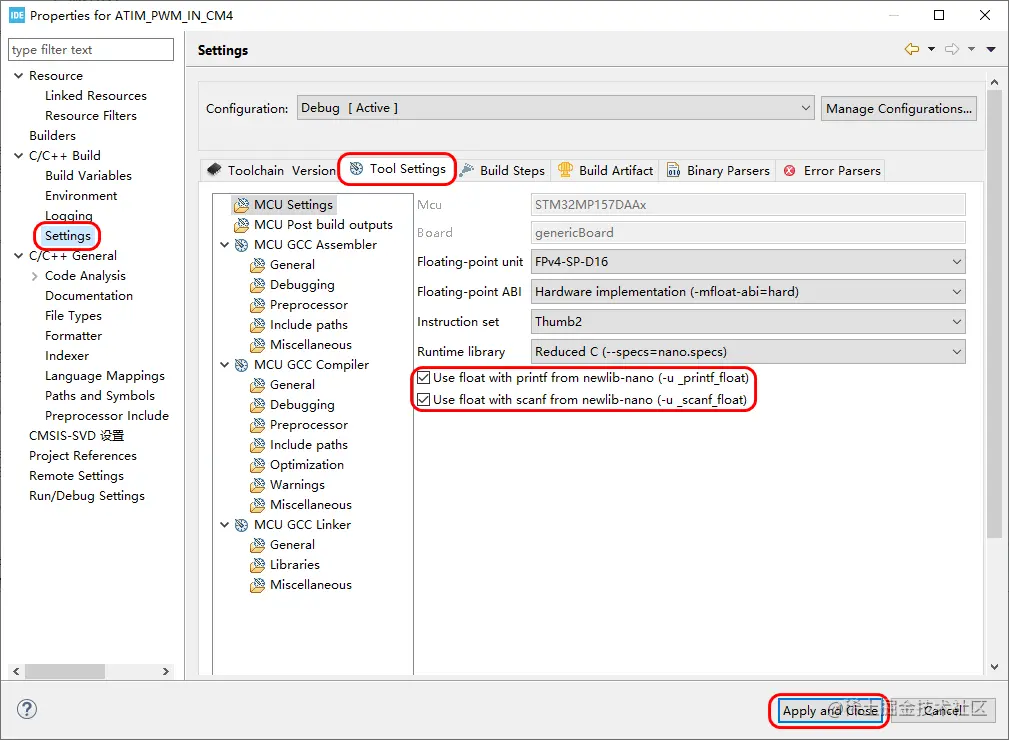The width and height of the screenshot is (1009, 740).
Task: Collapse the C/C++ Build tree node
Action: 19,156
